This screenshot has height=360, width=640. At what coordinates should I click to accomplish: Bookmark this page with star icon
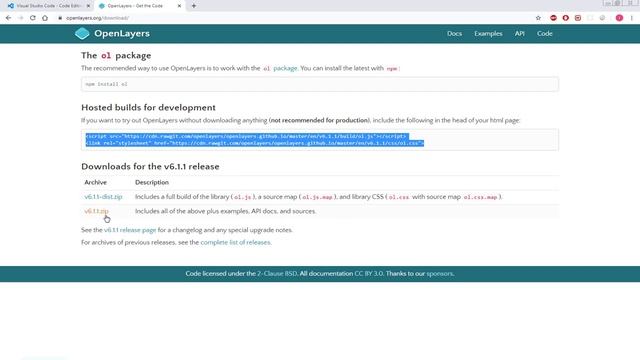tap(538, 18)
